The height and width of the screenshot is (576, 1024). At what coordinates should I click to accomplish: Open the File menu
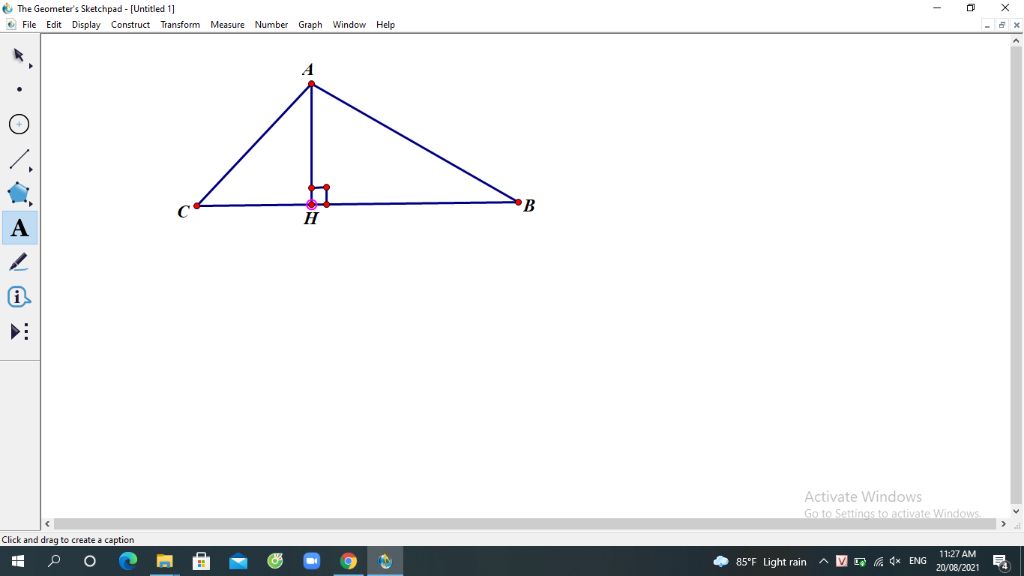29,25
